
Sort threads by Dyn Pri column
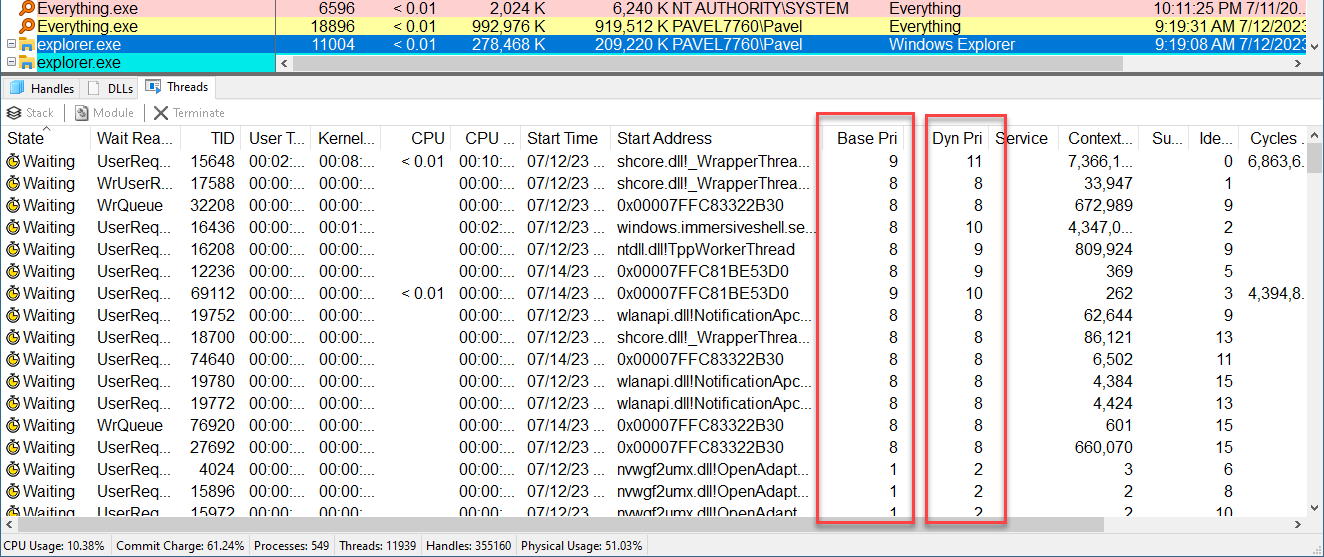[956, 139]
